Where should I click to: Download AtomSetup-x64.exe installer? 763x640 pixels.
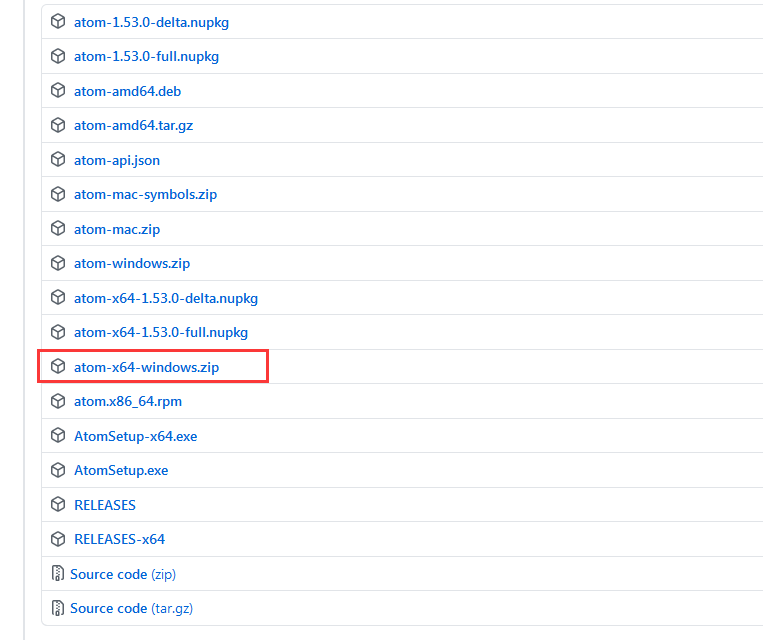[136, 436]
